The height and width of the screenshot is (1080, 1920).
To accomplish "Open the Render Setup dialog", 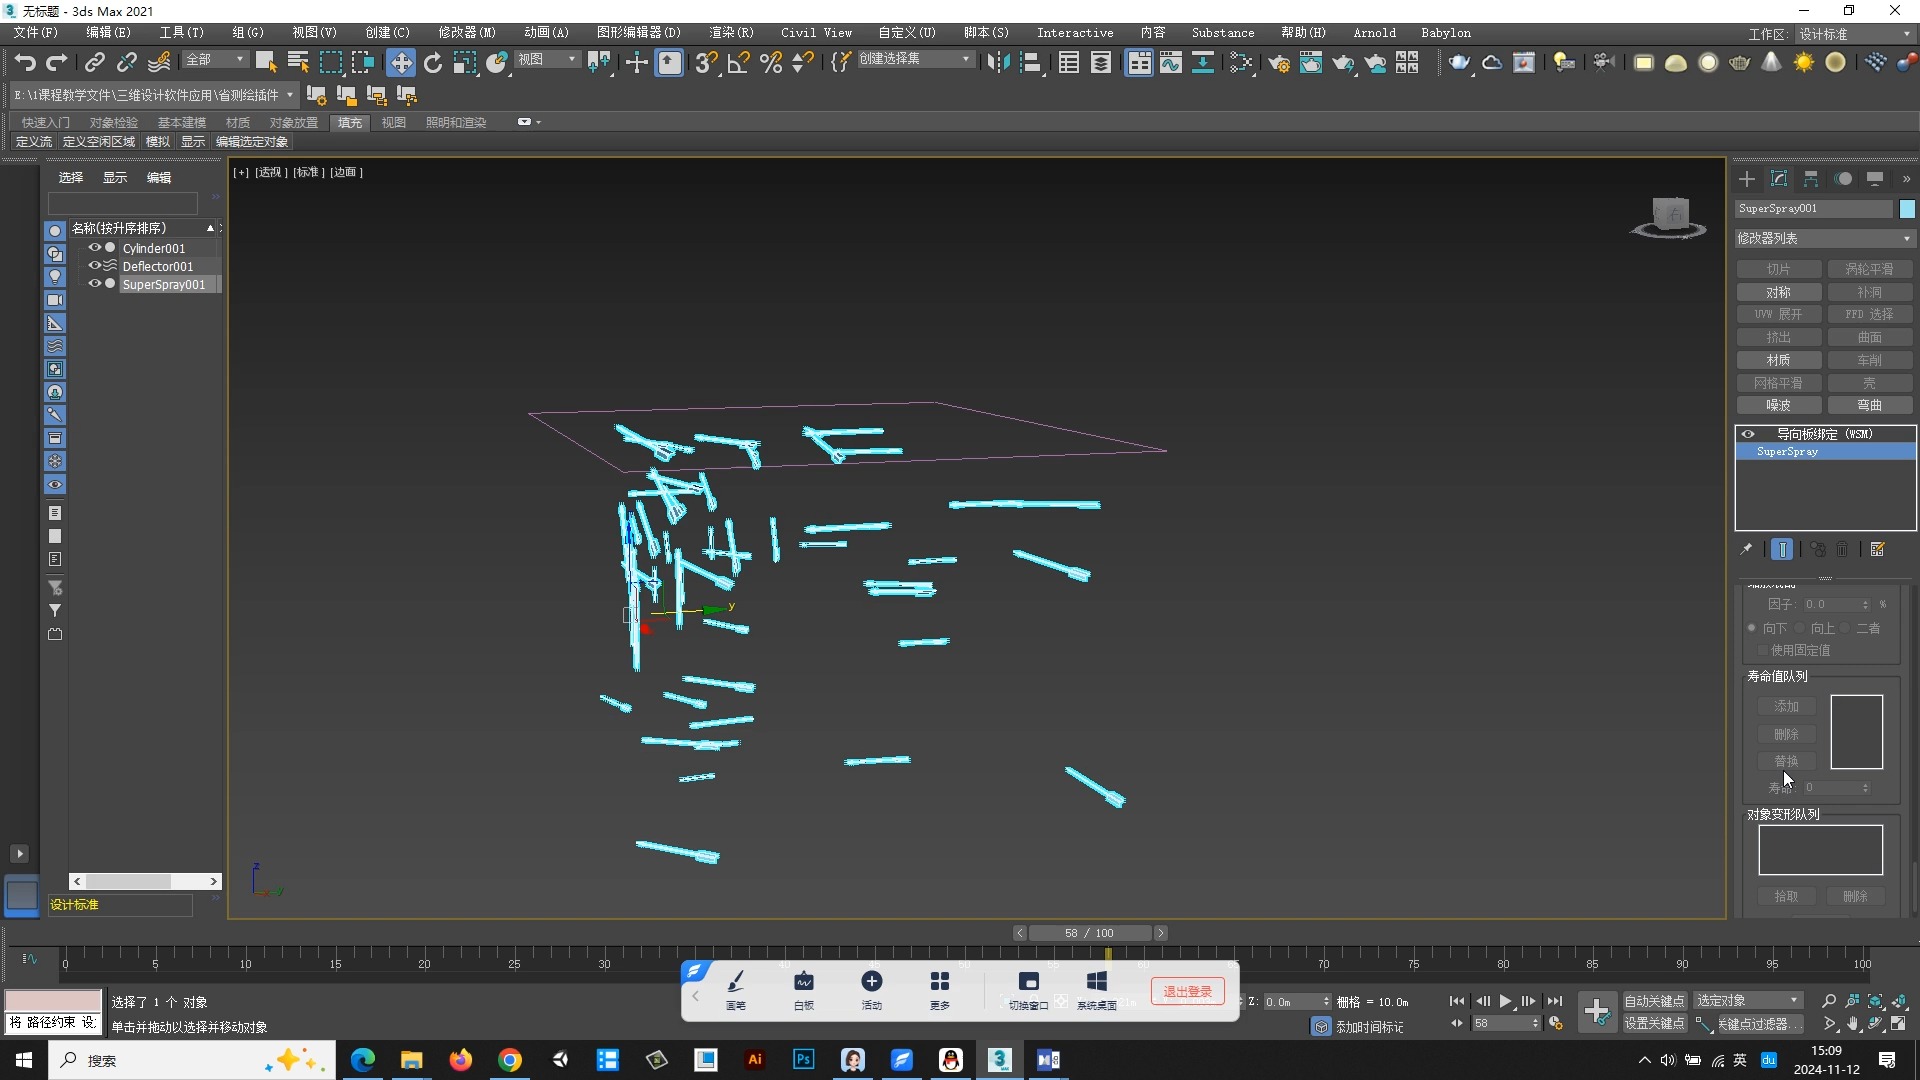I will click(1279, 62).
